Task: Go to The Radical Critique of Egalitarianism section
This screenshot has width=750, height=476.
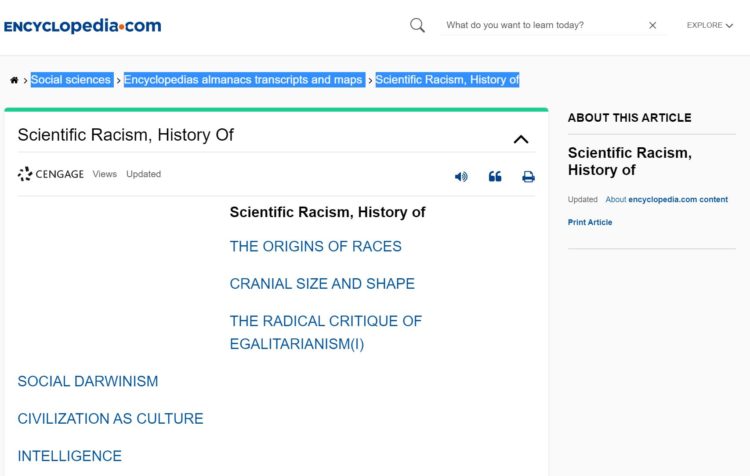Action: [326, 332]
